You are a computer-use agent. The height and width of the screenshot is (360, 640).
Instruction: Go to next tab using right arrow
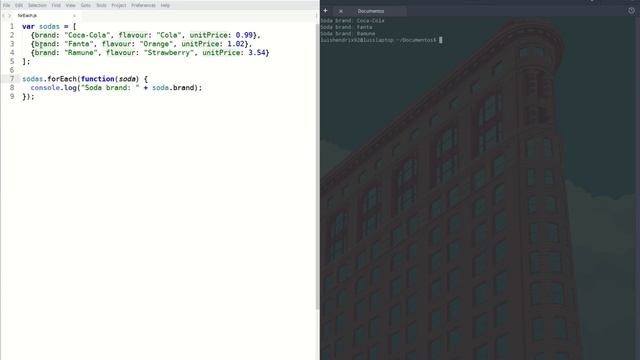(x=10, y=16)
